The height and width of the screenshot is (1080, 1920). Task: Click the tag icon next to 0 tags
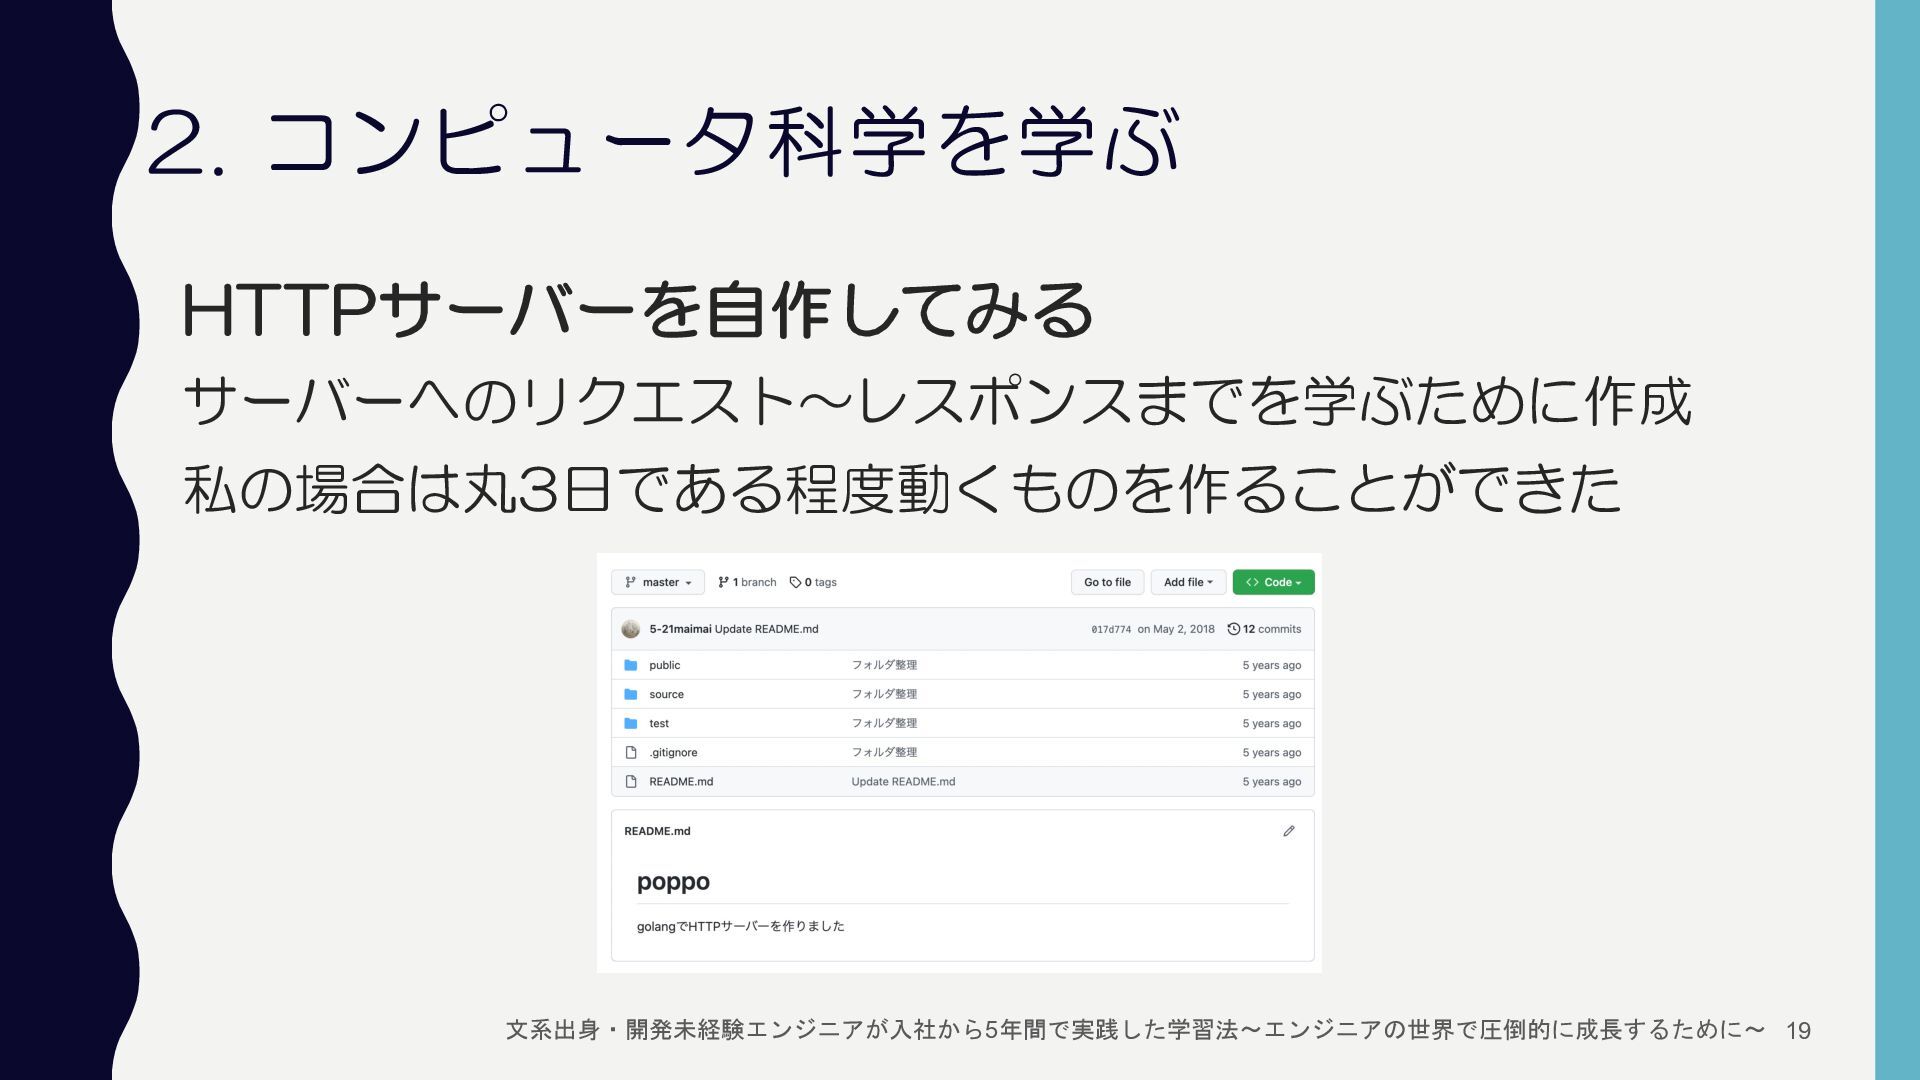[x=795, y=582]
